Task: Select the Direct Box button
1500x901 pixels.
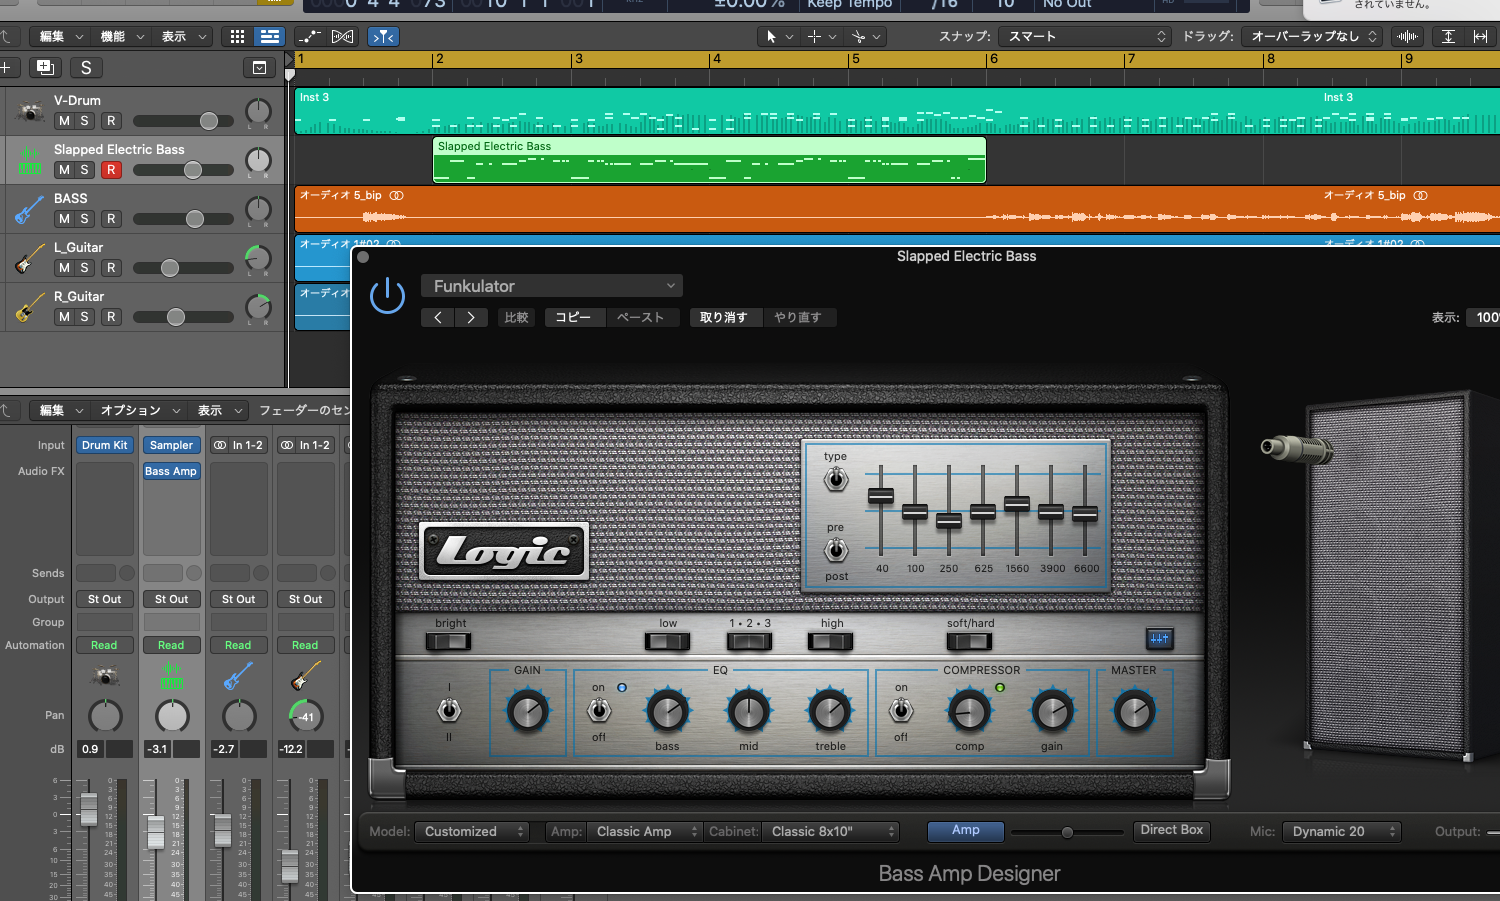Action: coord(1172,830)
